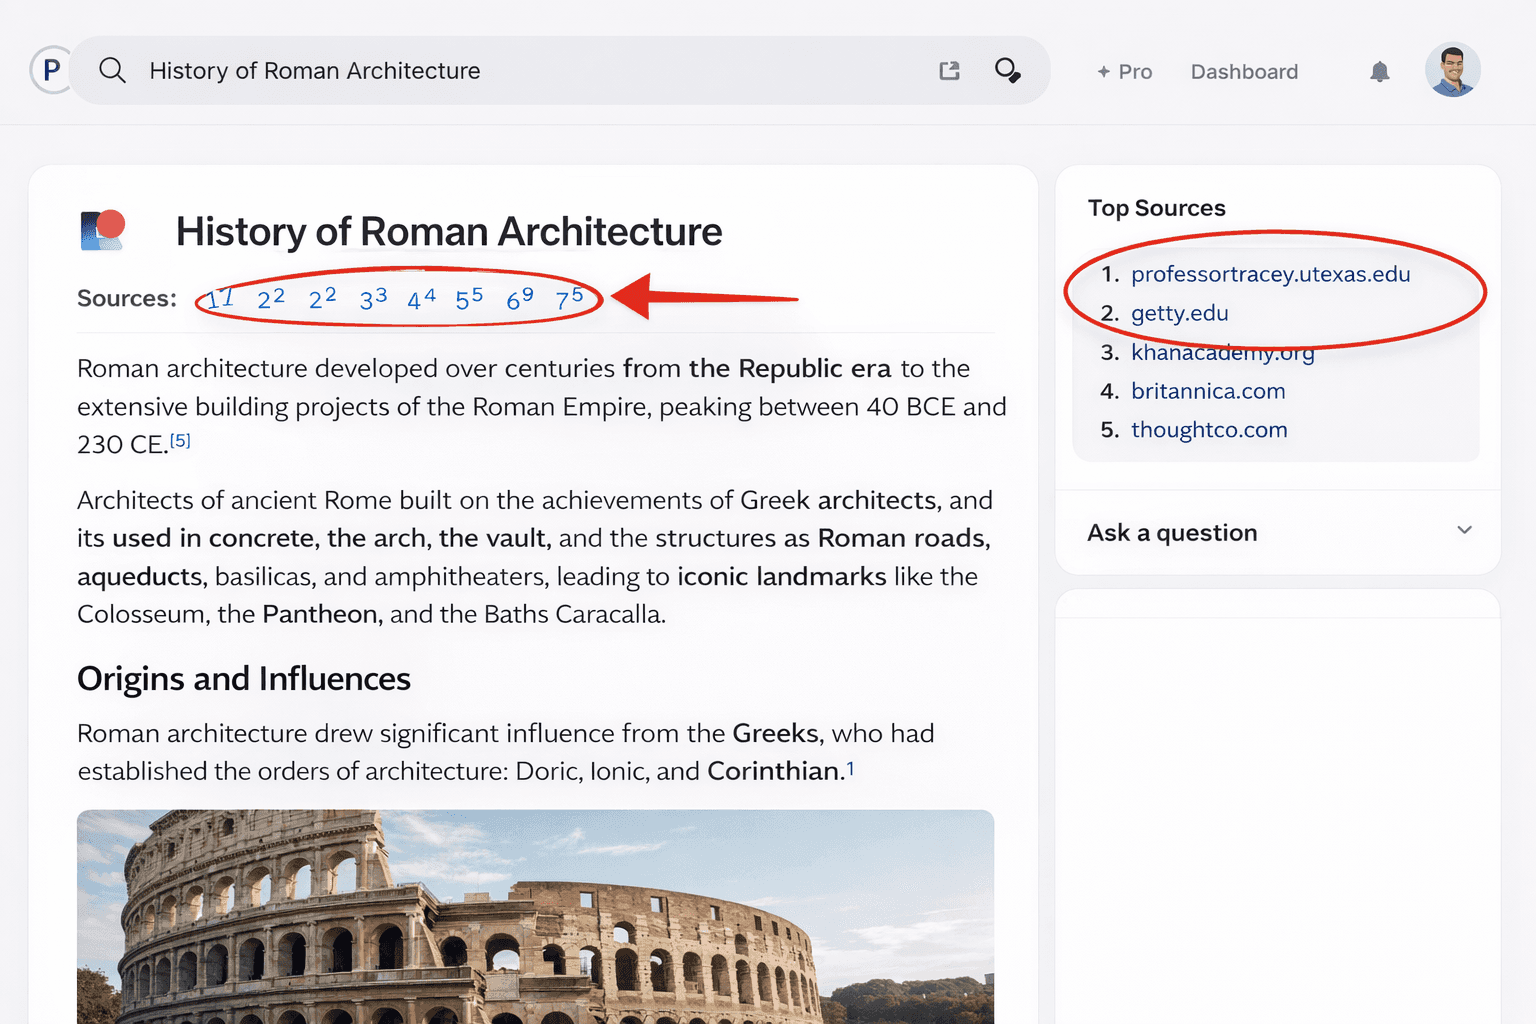Click the [5] citation after 230 CE
Viewport: 1536px width, 1024px height.
pos(181,440)
